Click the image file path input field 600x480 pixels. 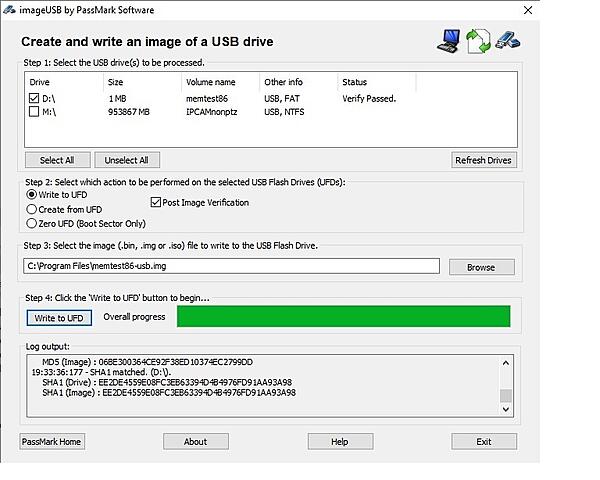click(x=232, y=266)
